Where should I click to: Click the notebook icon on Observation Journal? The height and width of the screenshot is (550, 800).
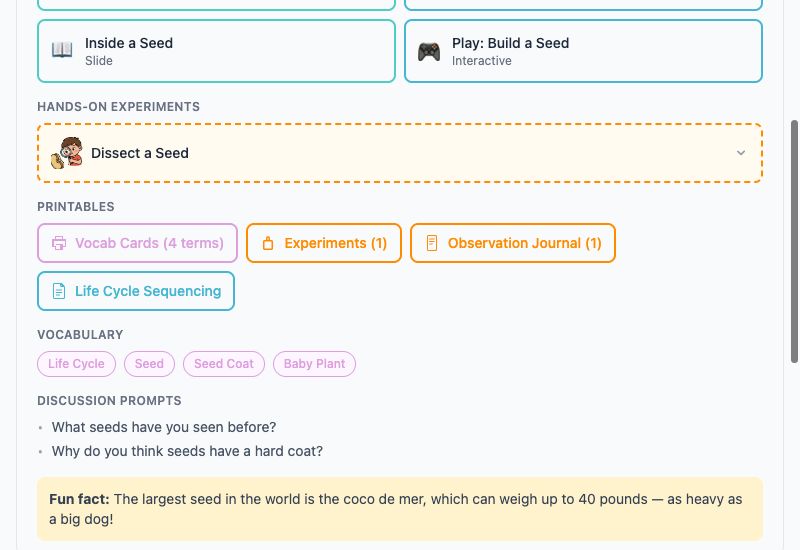coord(432,243)
